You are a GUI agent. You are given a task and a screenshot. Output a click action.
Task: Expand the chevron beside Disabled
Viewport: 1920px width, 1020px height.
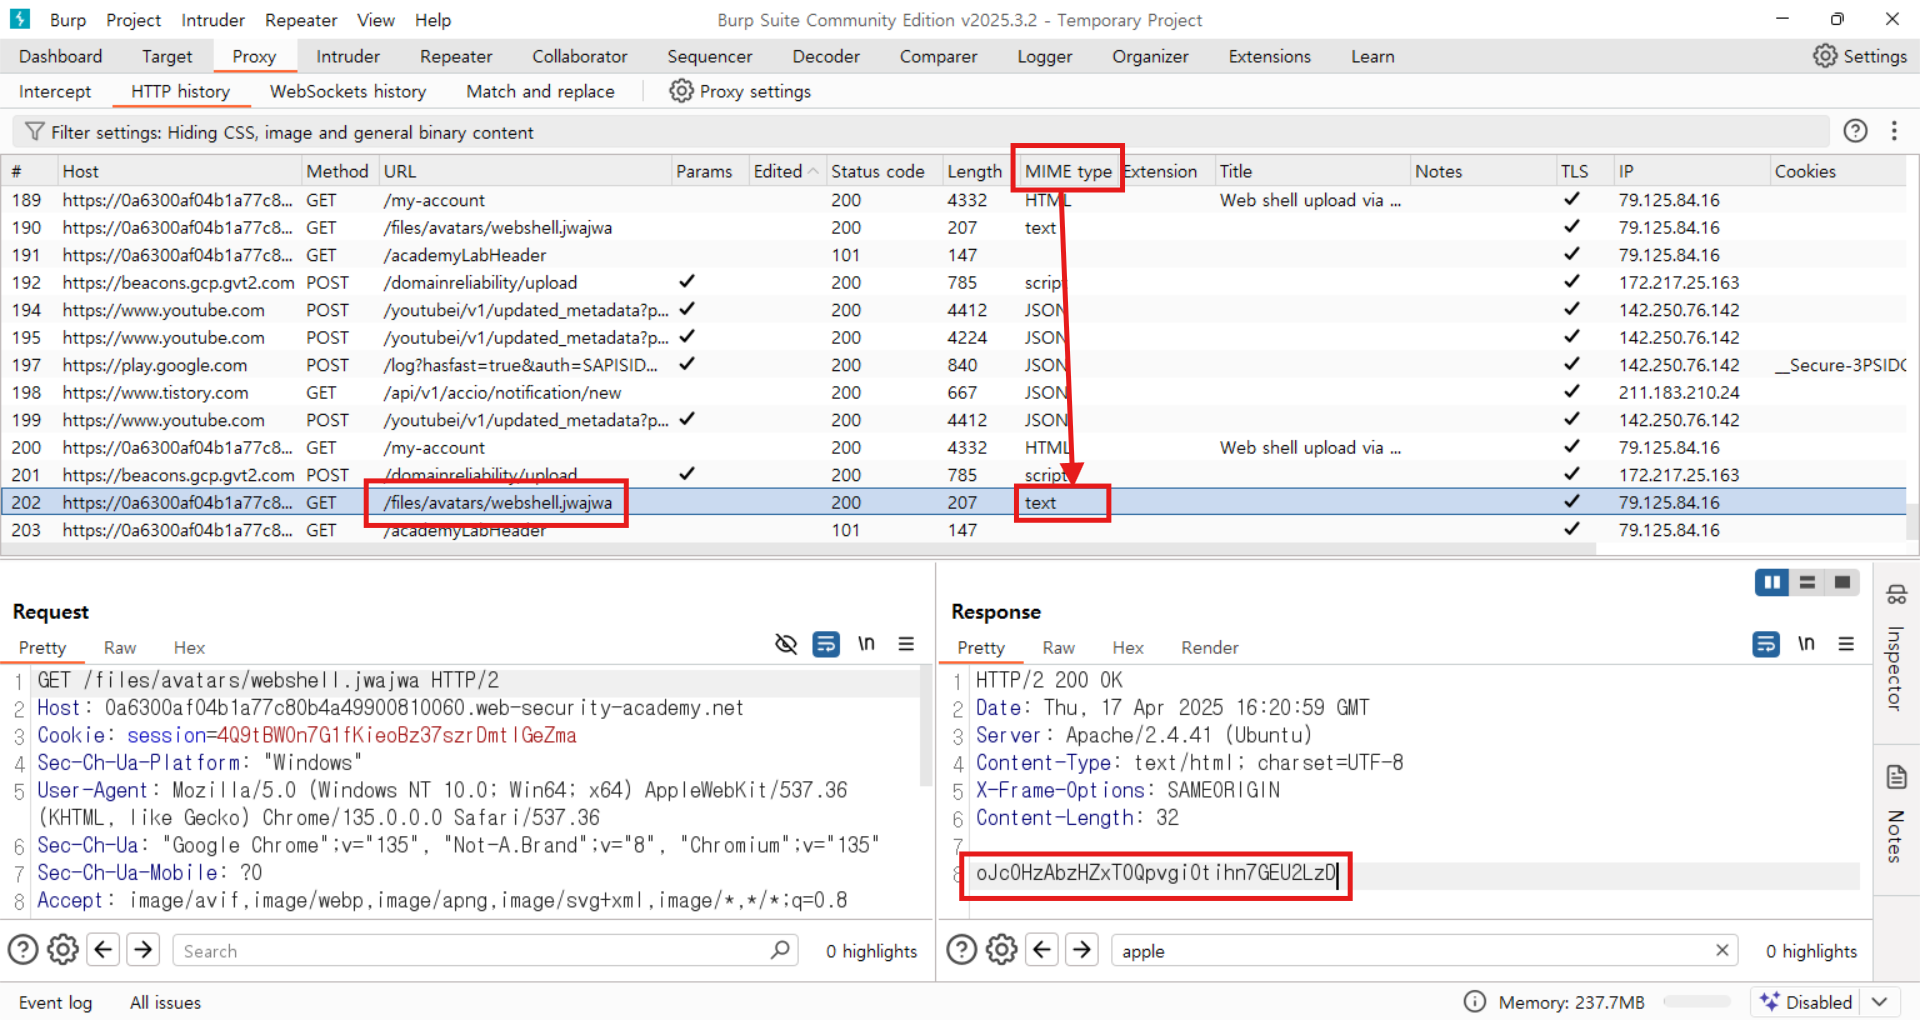(1879, 1001)
